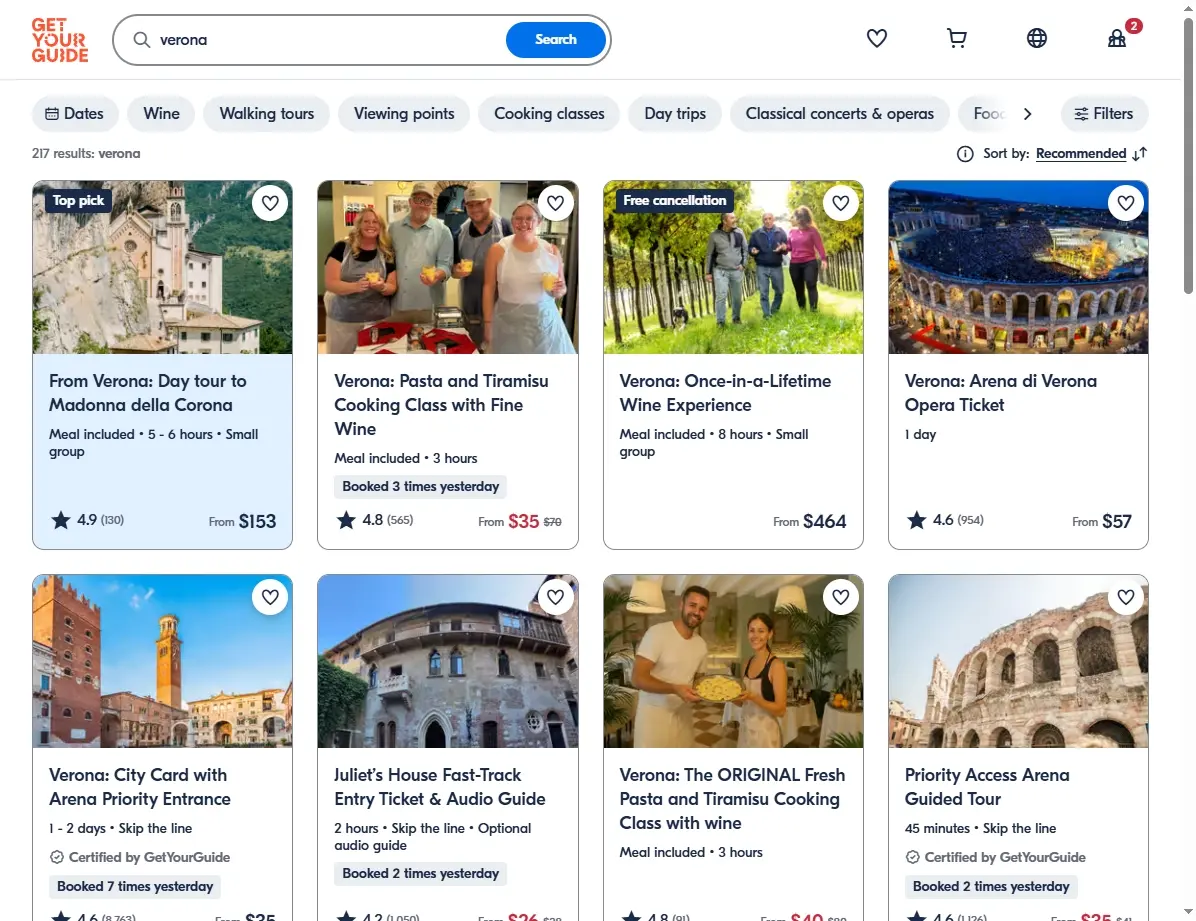Screen dimensions: 1196x921
Task: Click the cooking class group photo
Action: pyautogui.click(x=448, y=267)
